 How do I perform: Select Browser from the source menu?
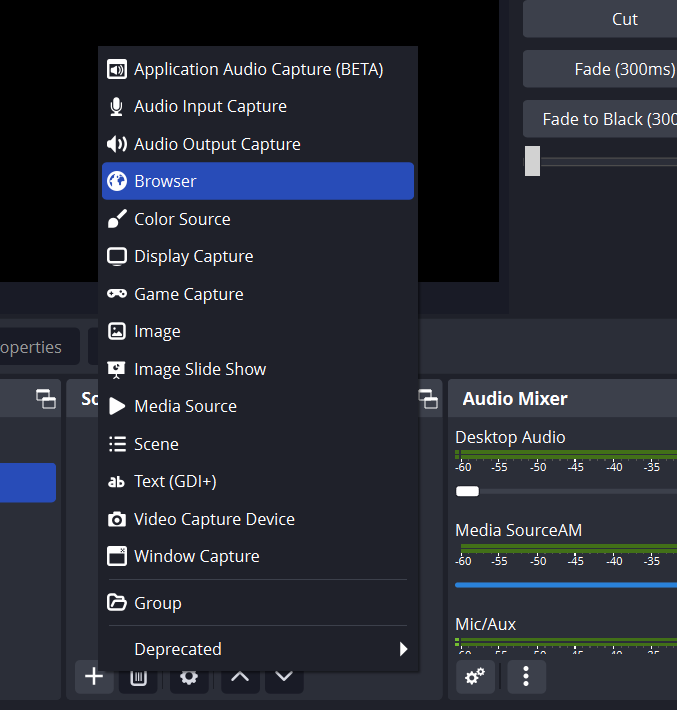coord(258,181)
